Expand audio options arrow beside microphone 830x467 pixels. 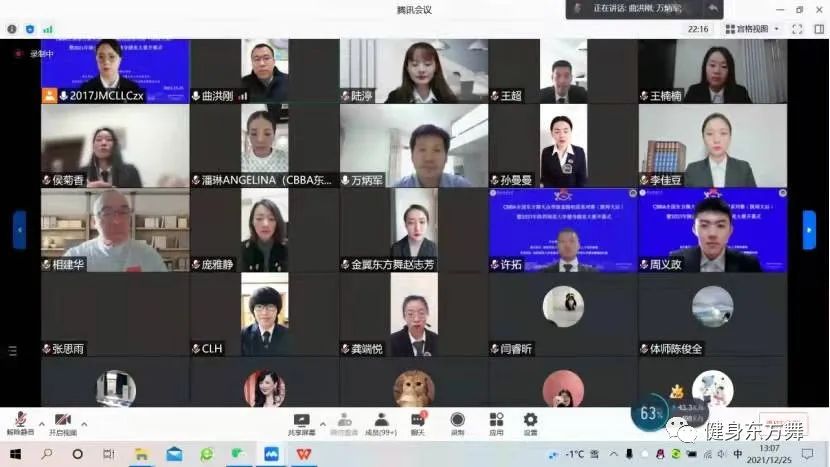[x=41, y=424]
